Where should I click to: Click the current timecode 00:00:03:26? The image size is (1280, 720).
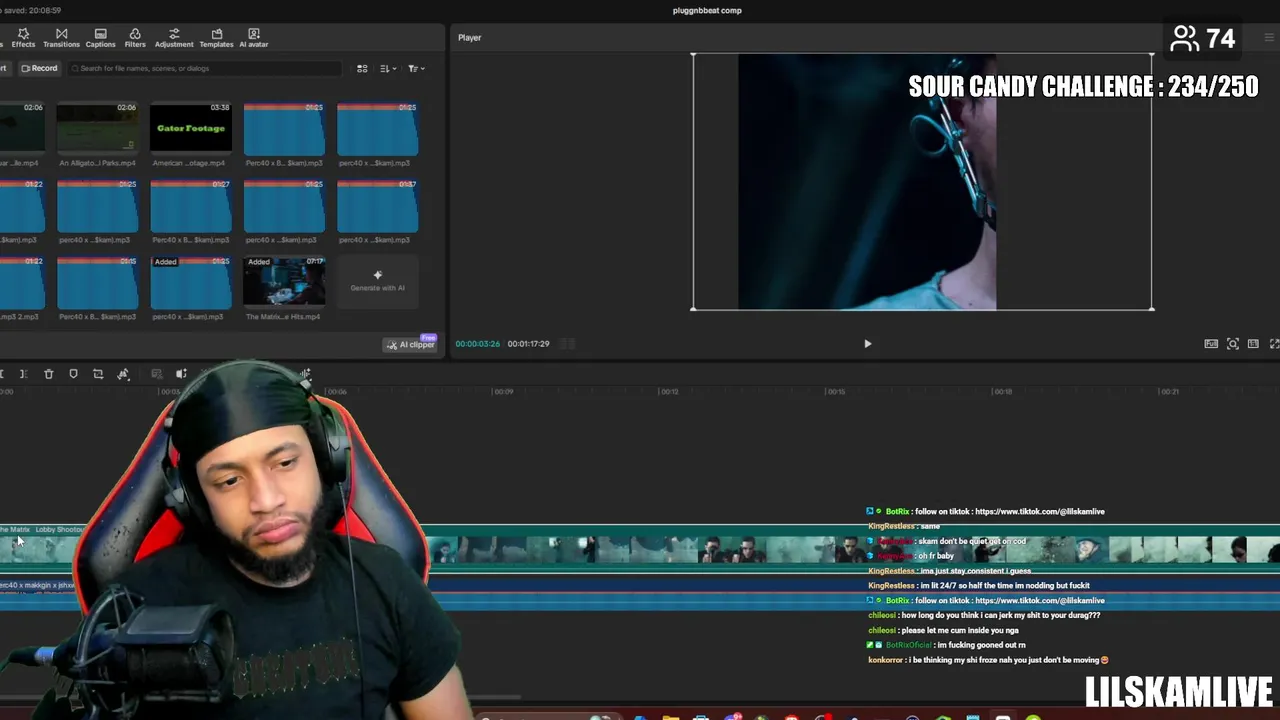tap(478, 344)
